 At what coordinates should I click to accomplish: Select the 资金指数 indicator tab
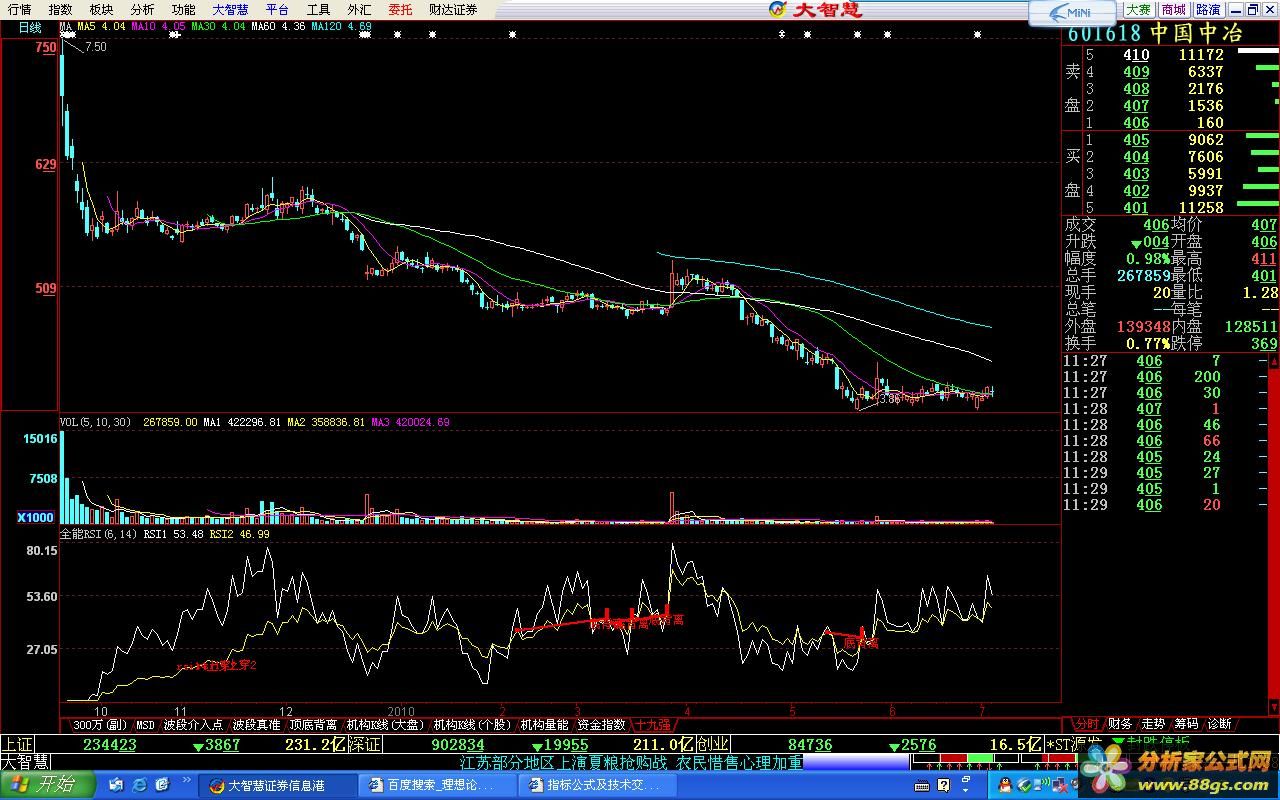pos(602,725)
